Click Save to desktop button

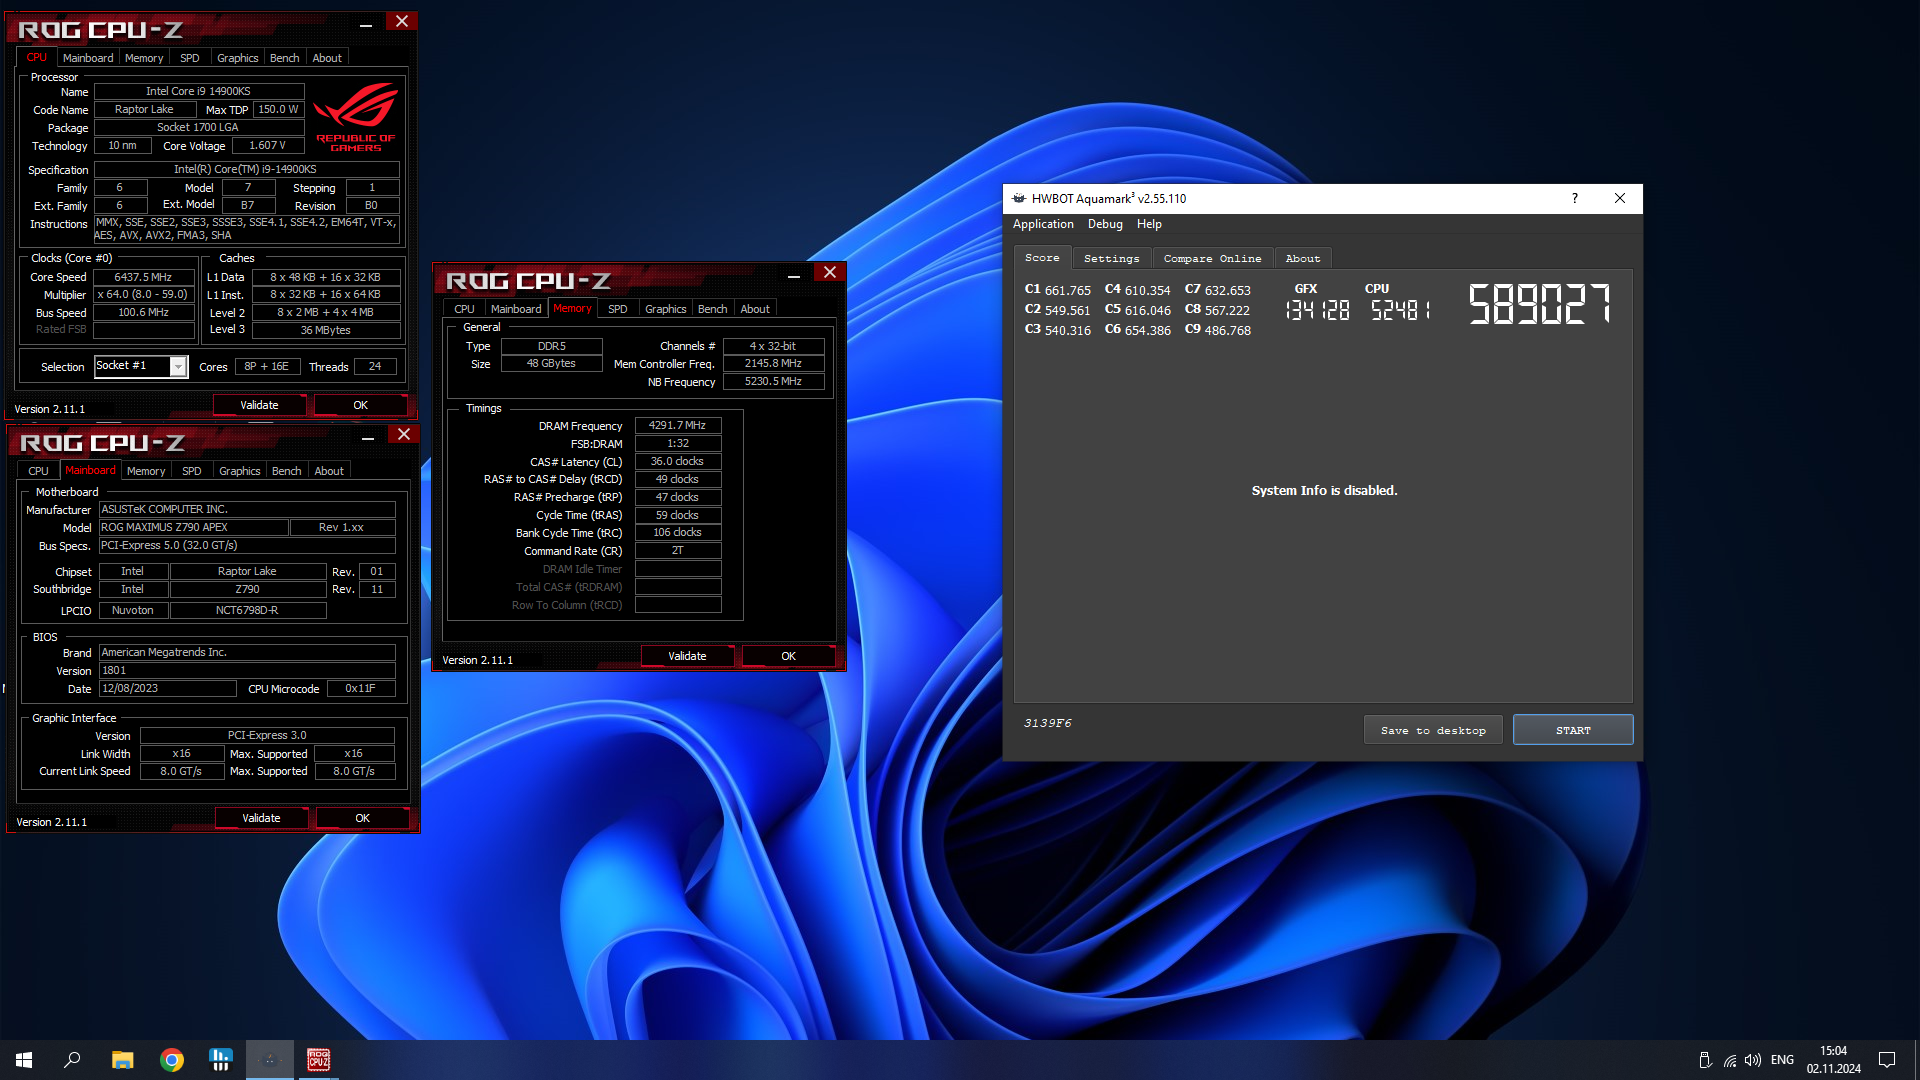(1433, 730)
